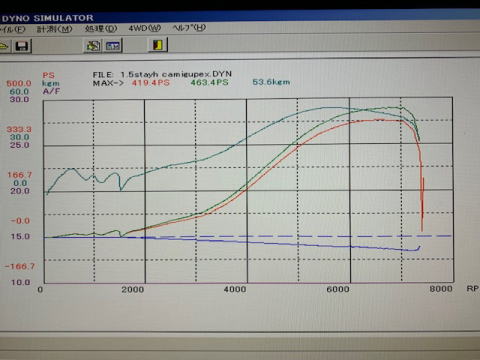The height and width of the screenshot is (360, 480).
Task: Click the MAX-> label
Action: [x=108, y=83]
